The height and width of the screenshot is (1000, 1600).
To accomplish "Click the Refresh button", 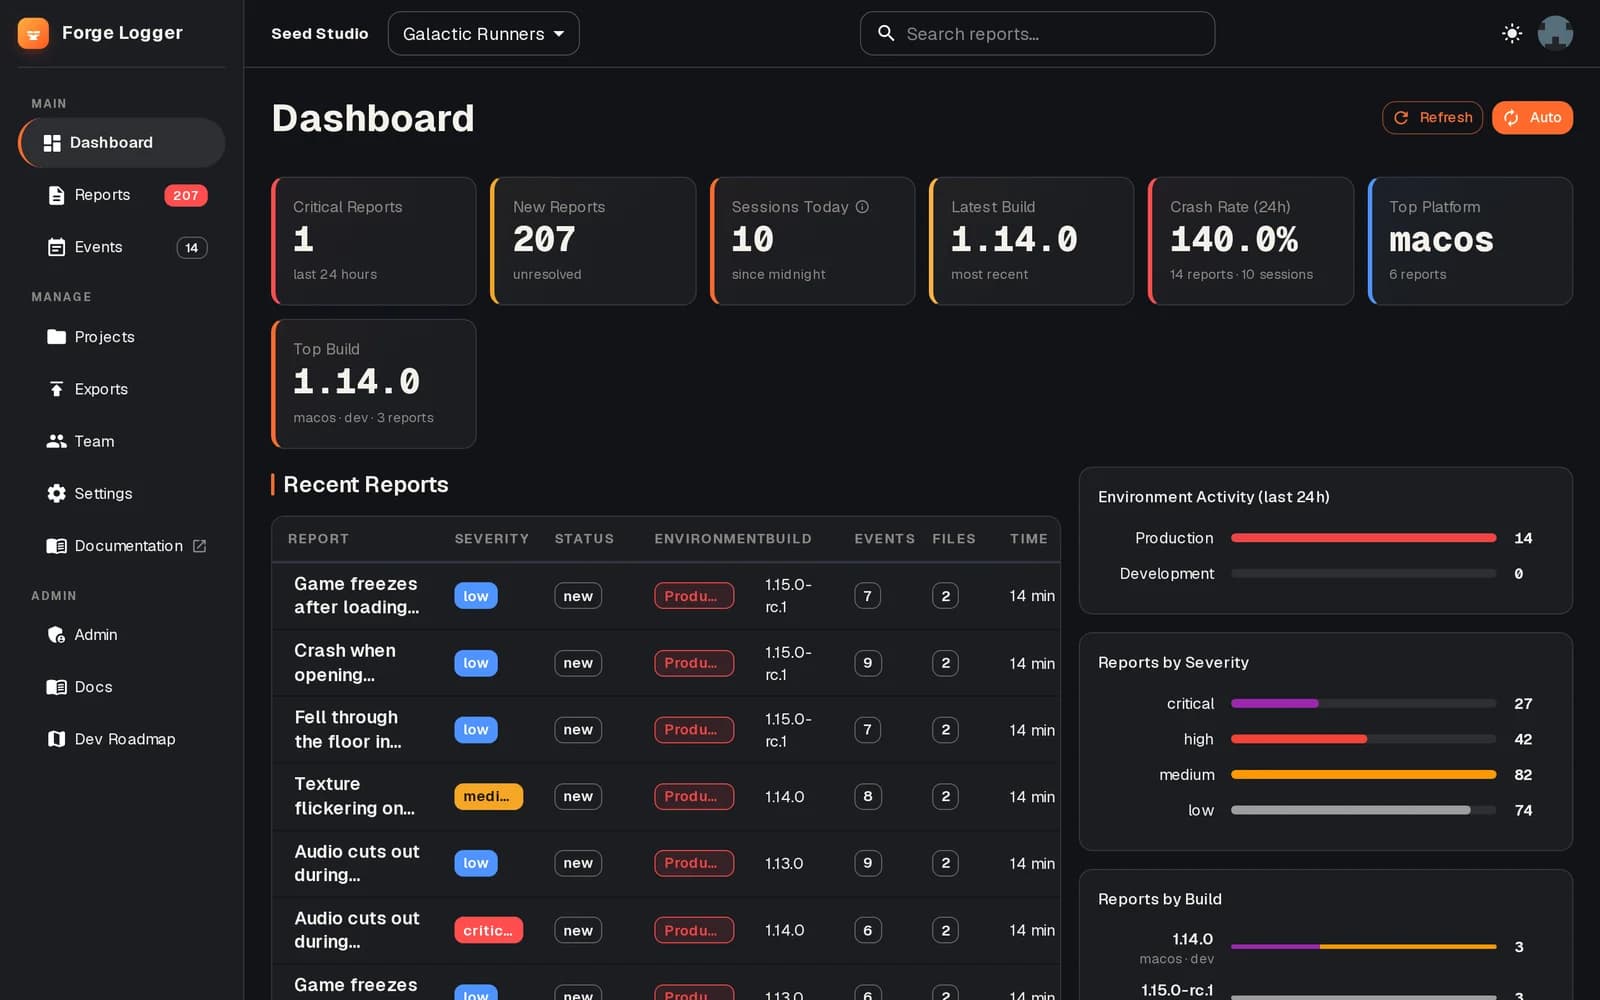I will pos(1432,117).
